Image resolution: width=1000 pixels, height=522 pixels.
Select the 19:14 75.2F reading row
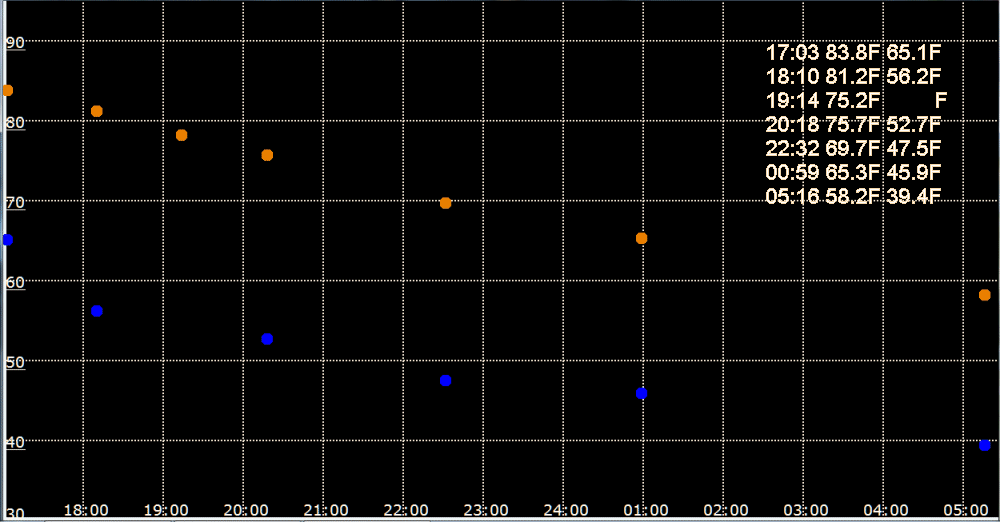pos(855,101)
